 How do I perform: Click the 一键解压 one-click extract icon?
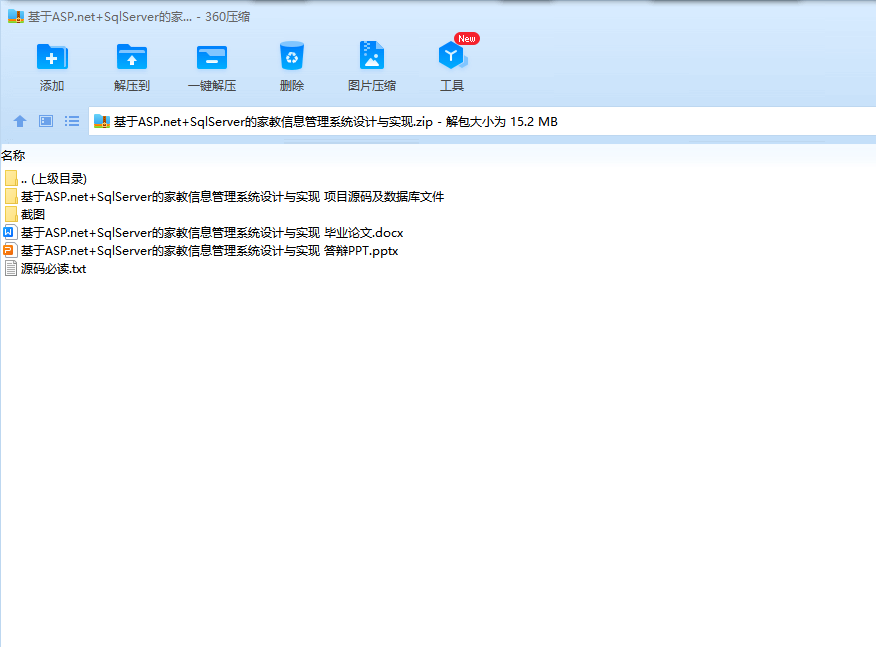click(x=212, y=57)
